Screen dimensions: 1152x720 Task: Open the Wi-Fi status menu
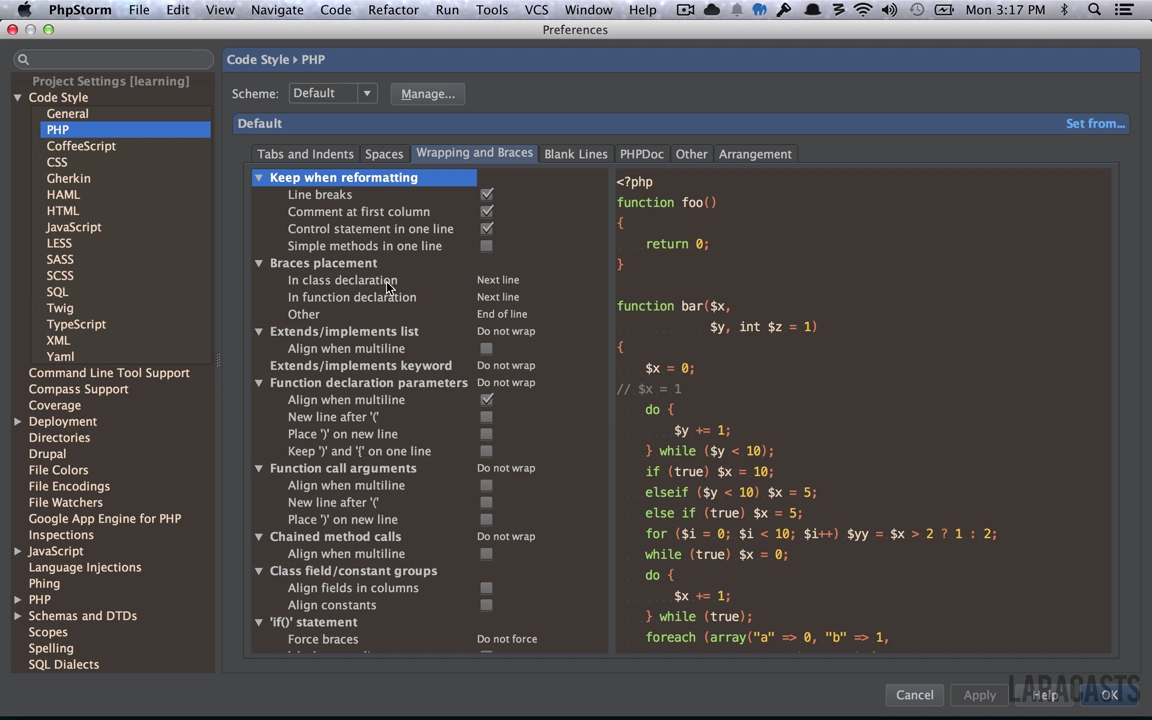[863, 10]
